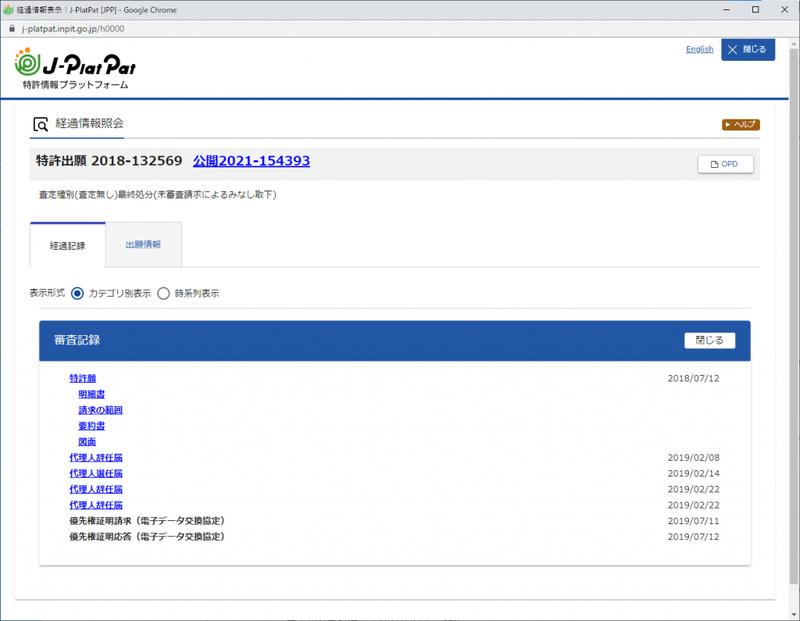Image resolution: width=800 pixels, height=621 pixels.
Task: Click the Chrome favicon in title bar
Action: 8,10
